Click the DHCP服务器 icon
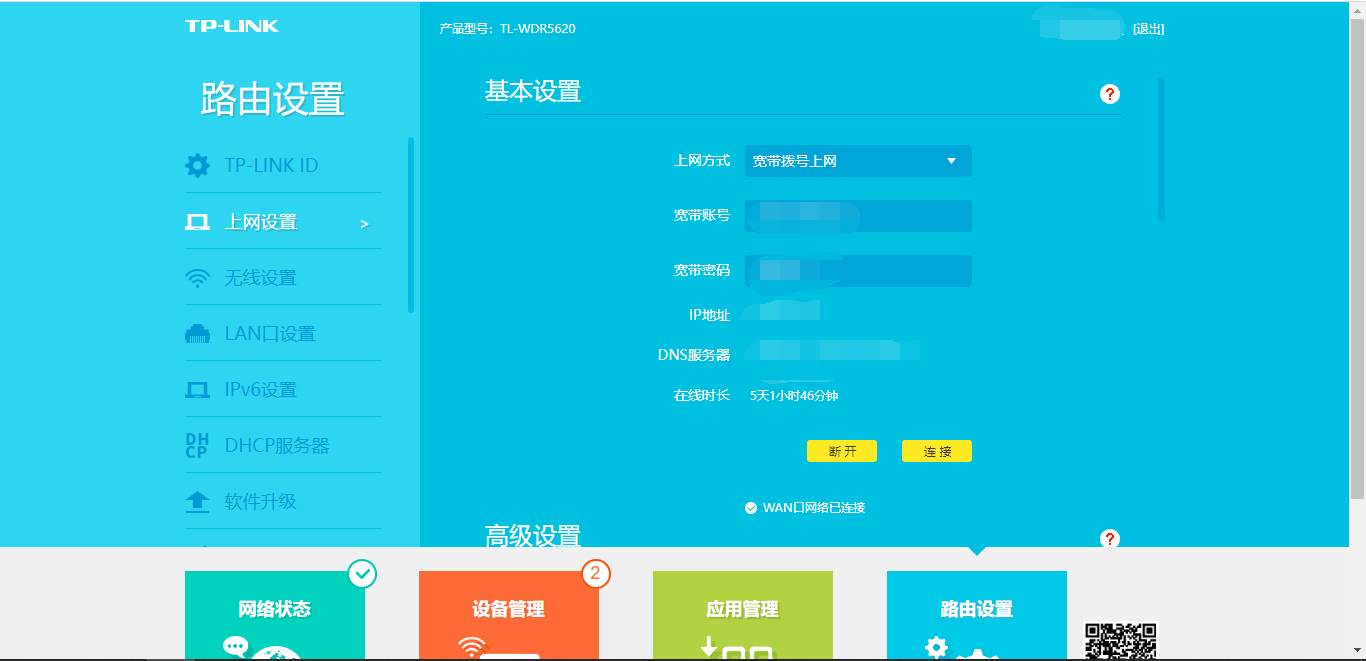The width and height of the screenshot is (1366, 661). 197,446
